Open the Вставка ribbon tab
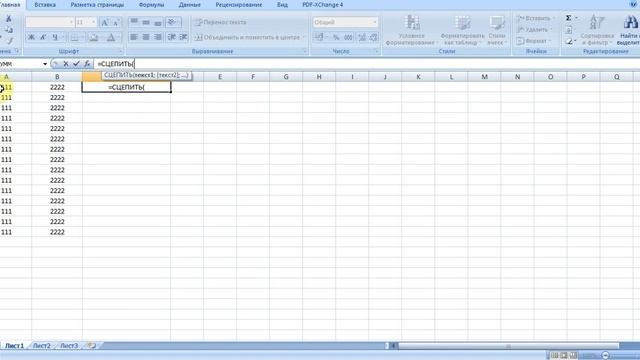This screenshot has height=360, width=640. pyautogui.click(x=45, y=5)
